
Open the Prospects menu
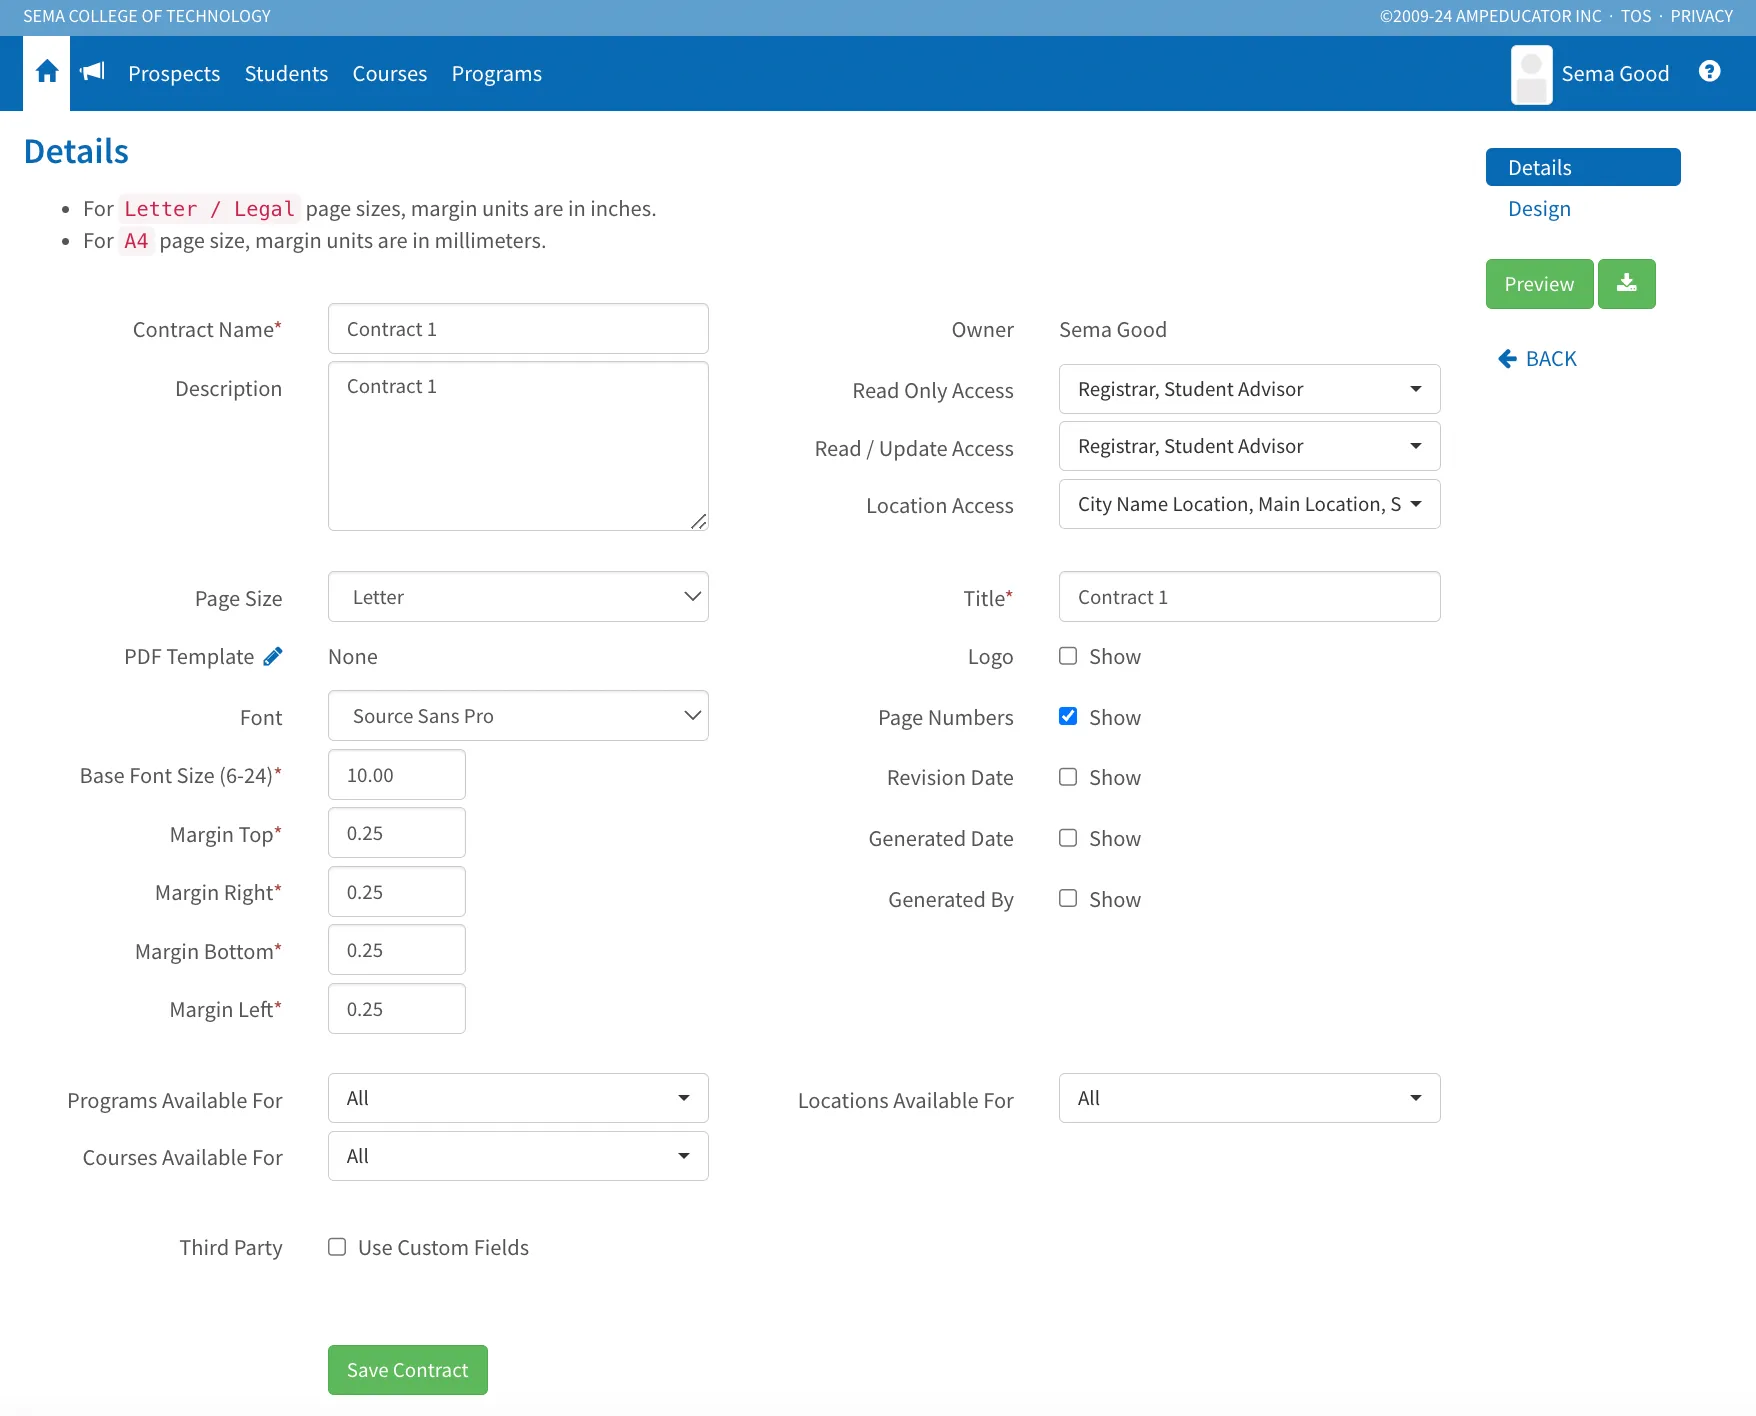[174, 74]
